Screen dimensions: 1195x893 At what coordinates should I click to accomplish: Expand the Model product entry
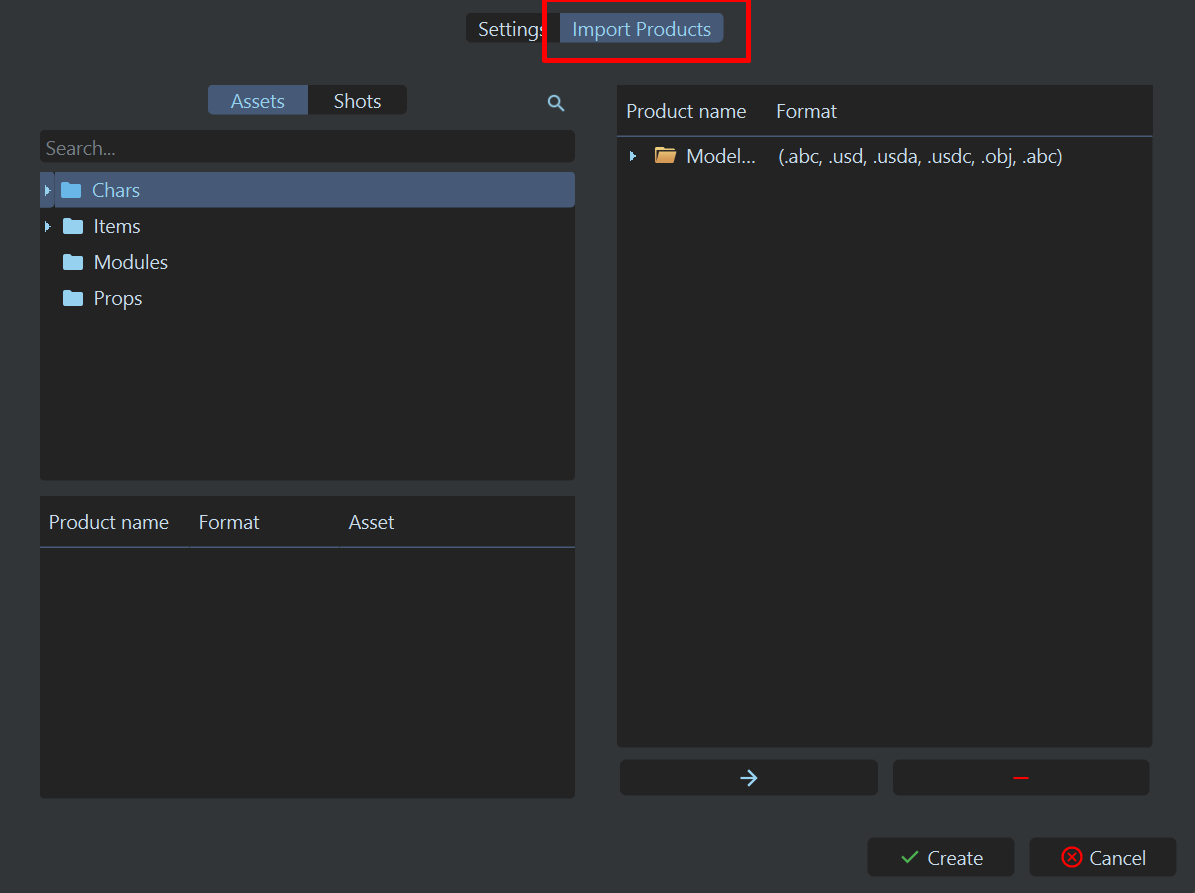click(x=633, y=156)
